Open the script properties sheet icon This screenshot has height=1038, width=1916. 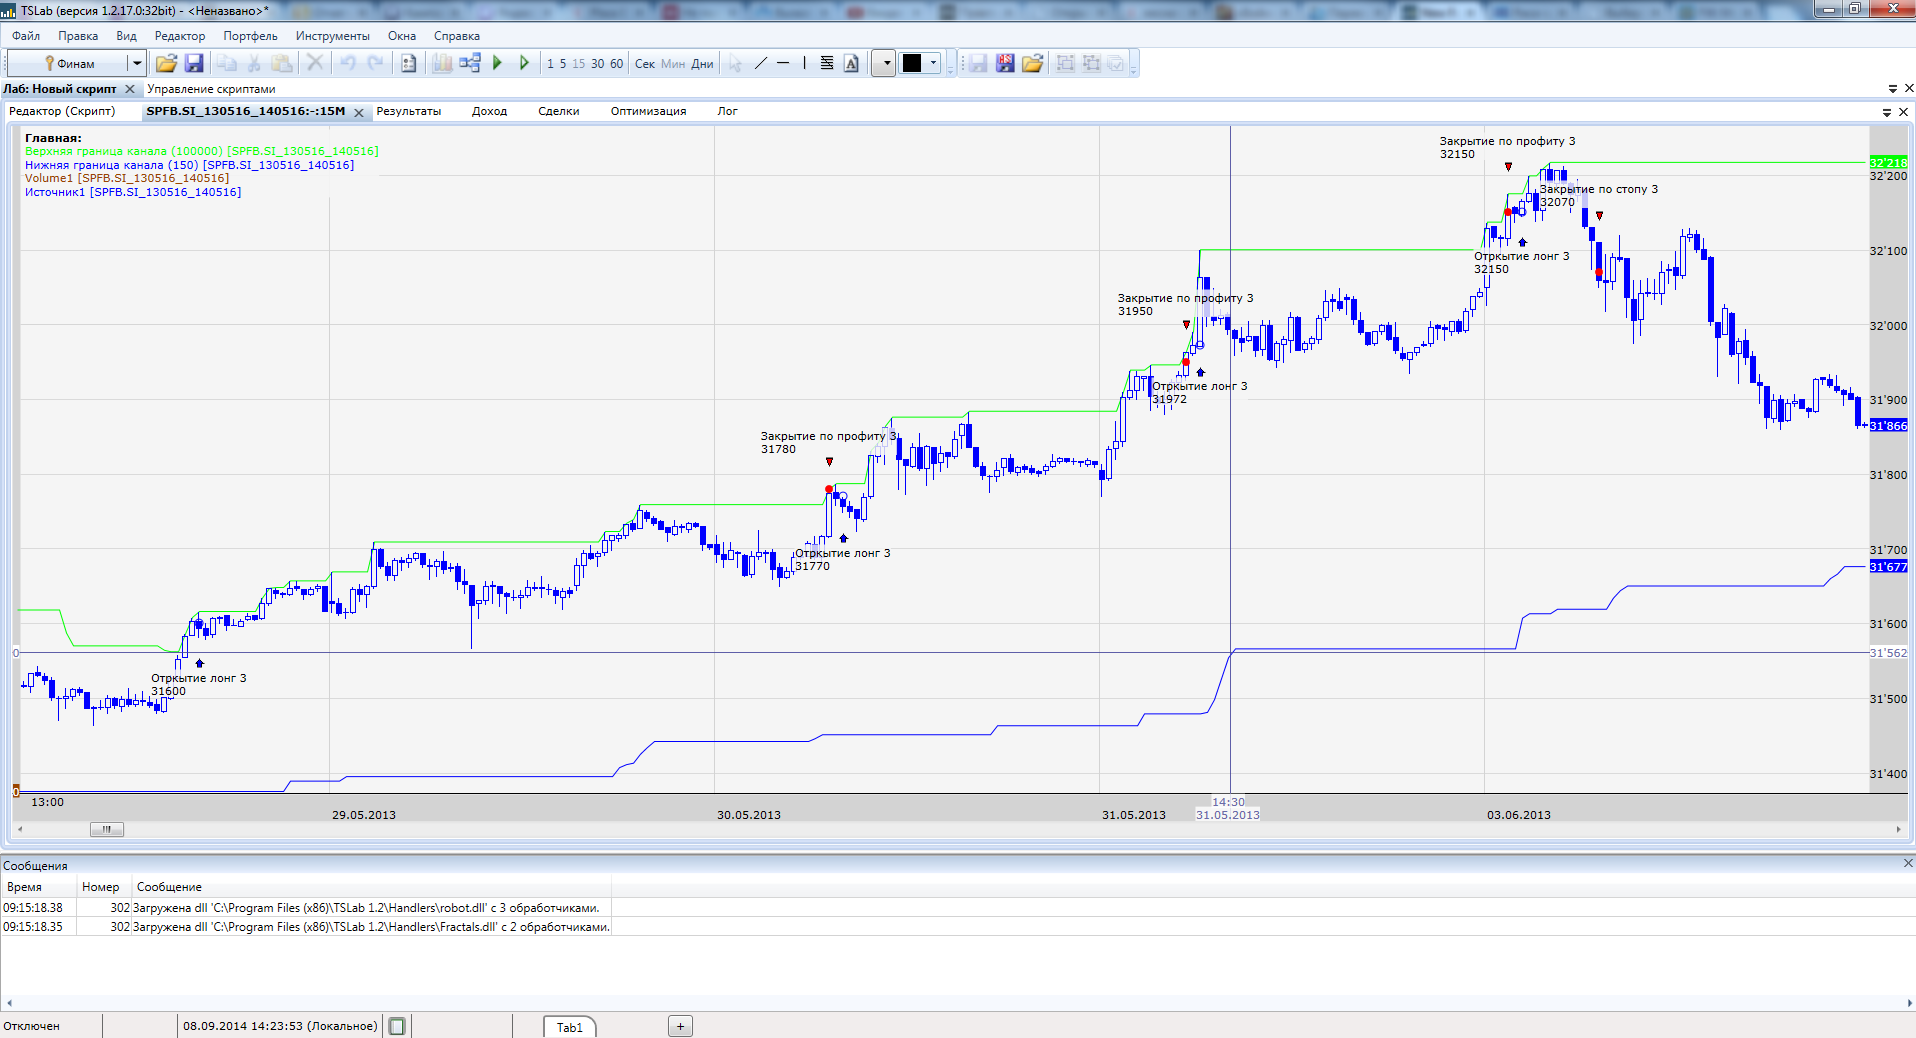tap(408, 63)
